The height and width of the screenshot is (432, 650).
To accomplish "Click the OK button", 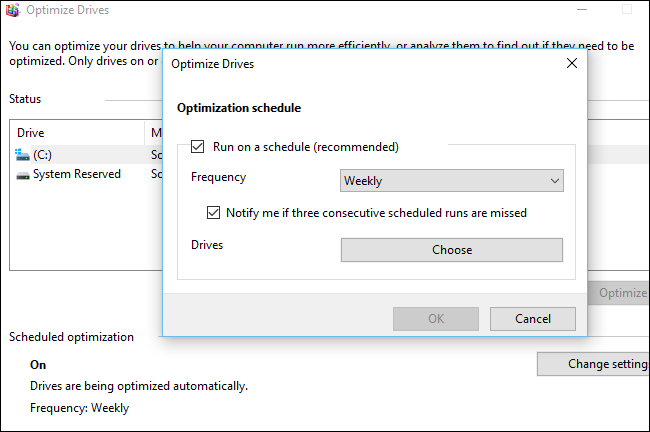I will point(436,319).
